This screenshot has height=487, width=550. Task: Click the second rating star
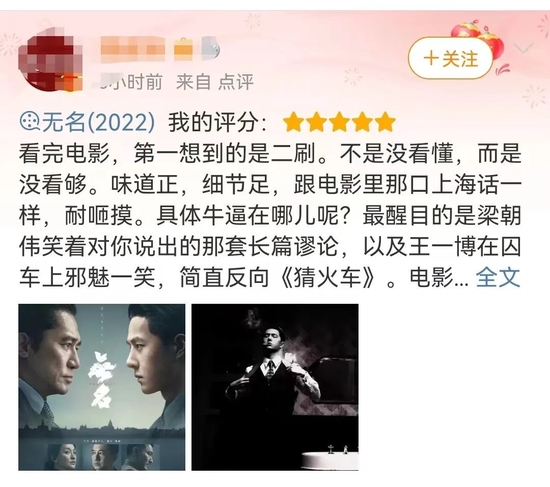click(x=317, y=122)
